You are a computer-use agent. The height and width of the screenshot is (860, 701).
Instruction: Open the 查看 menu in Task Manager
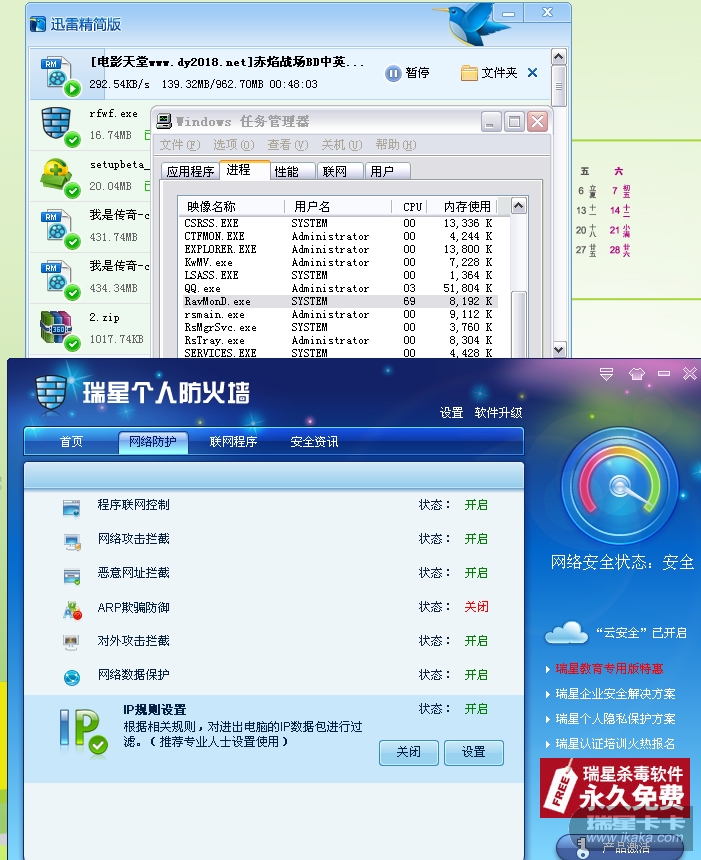pos(287,145)
